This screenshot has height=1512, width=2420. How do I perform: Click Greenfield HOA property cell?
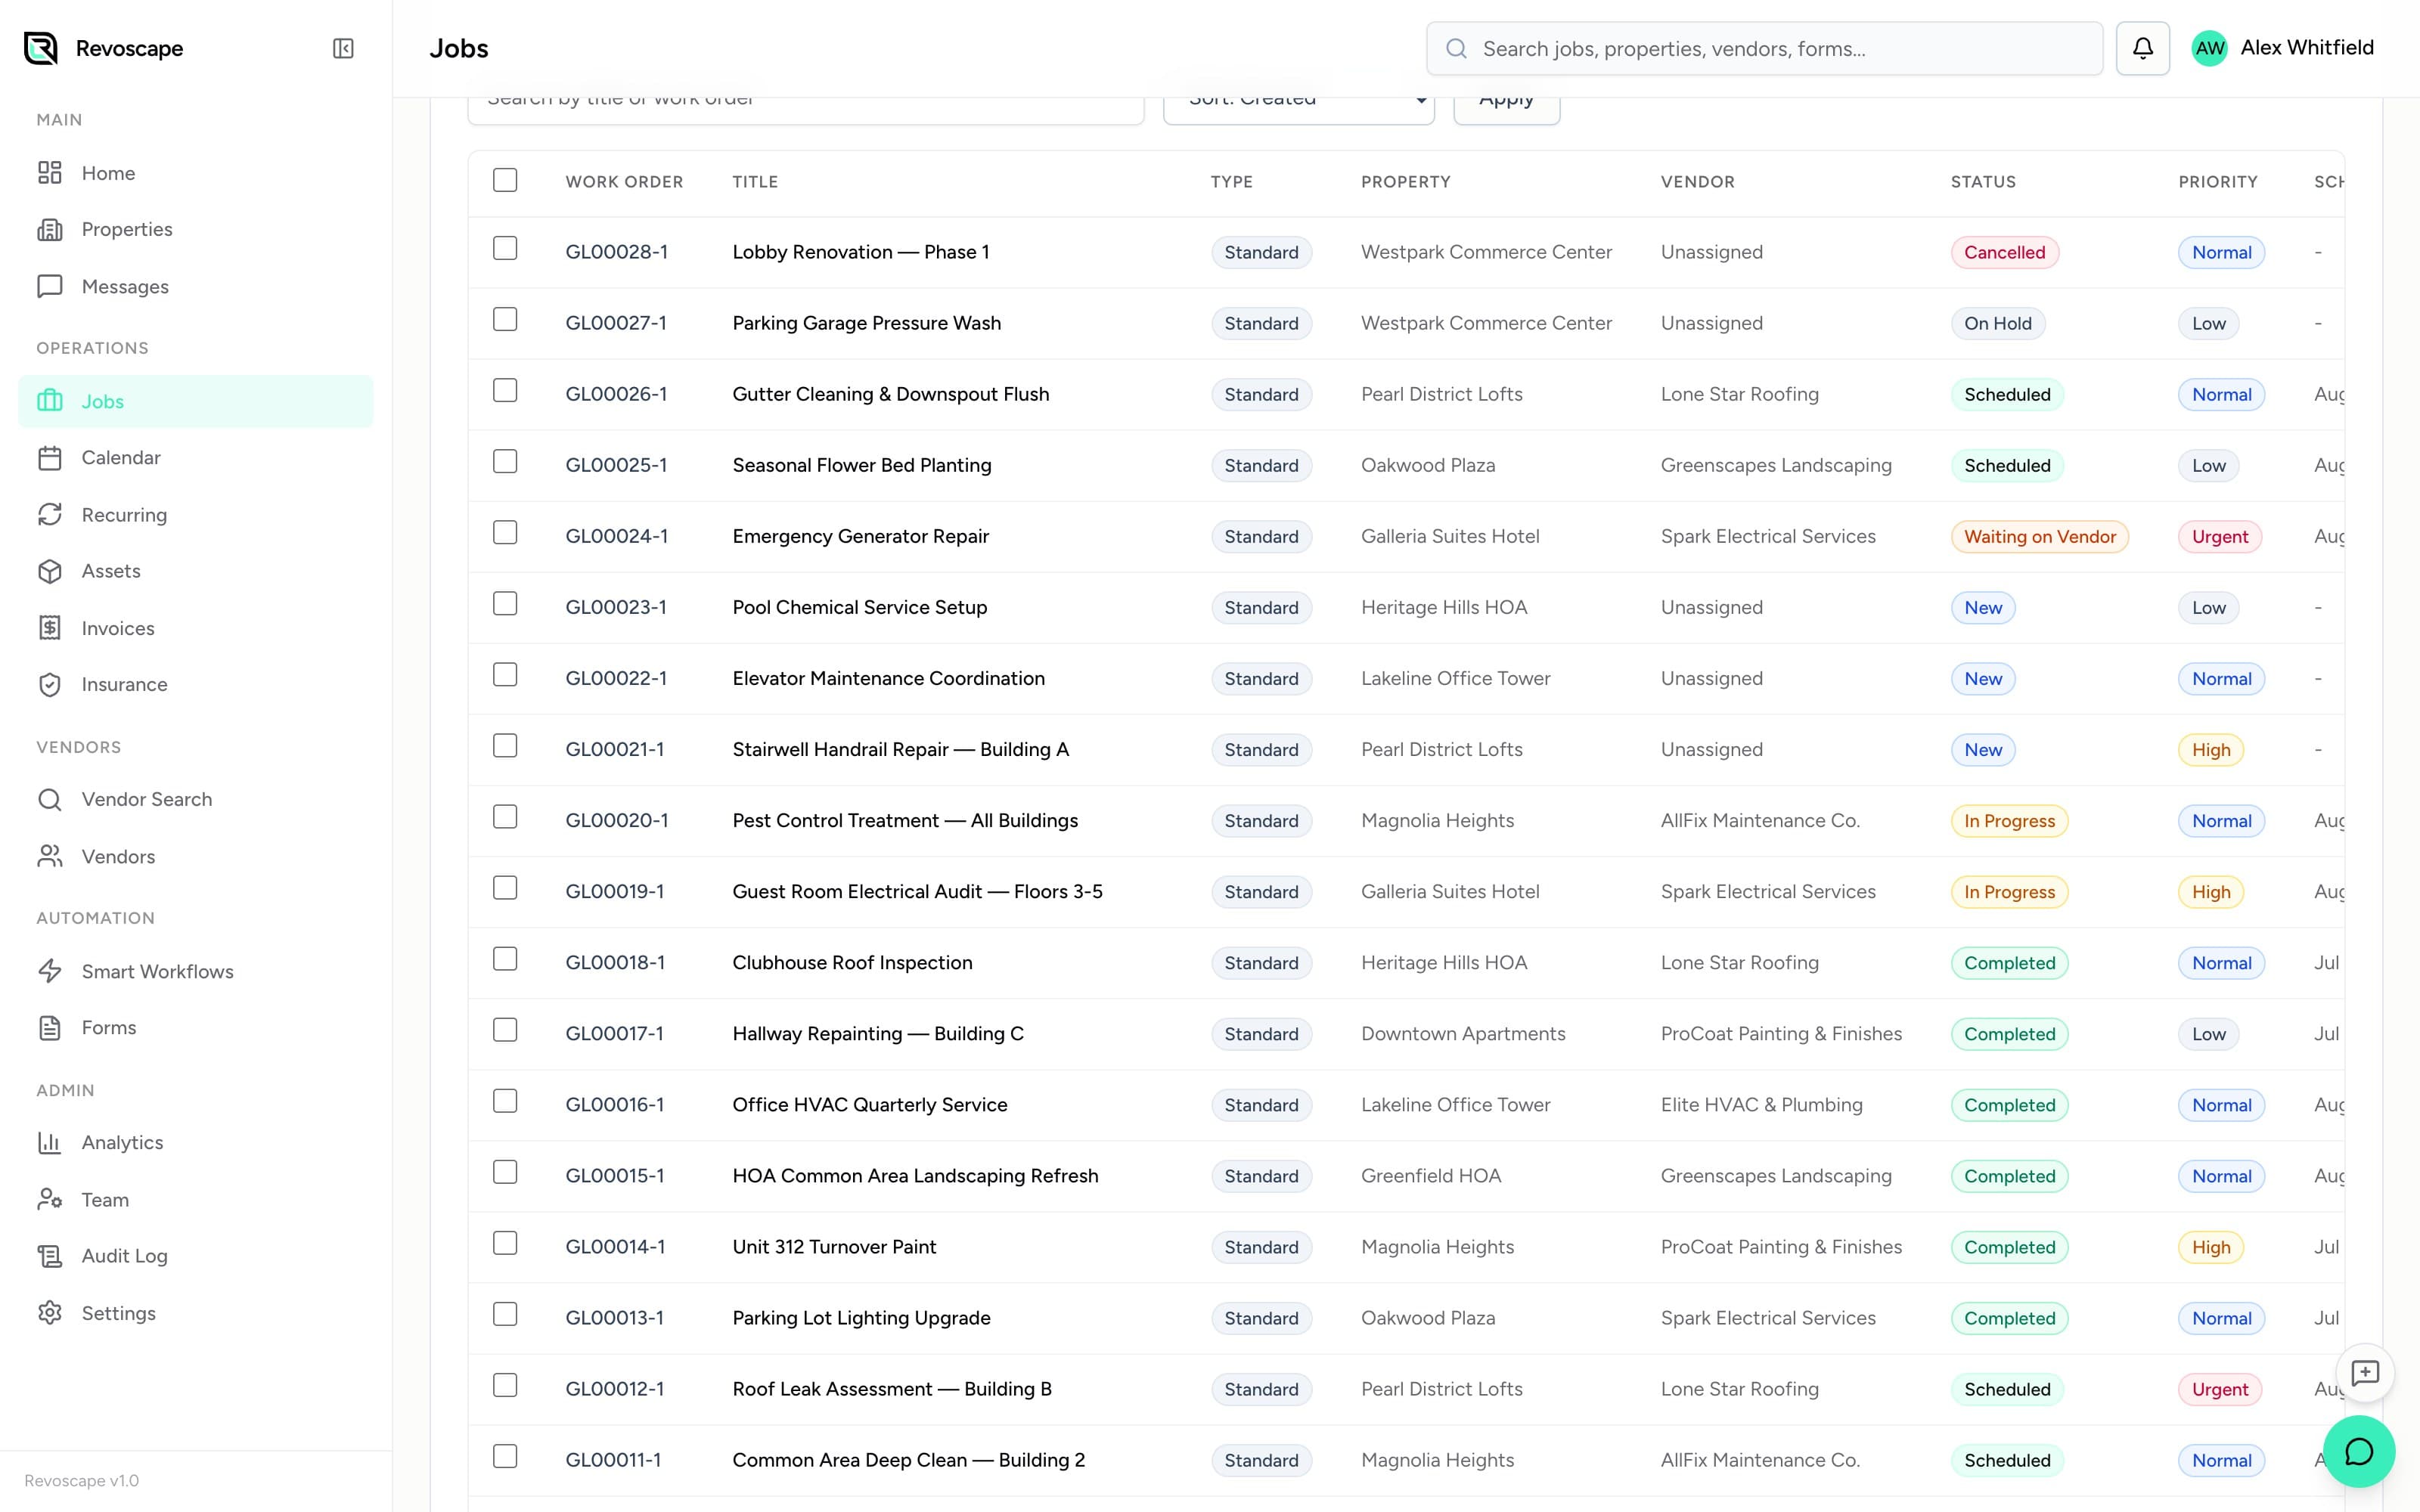tap(1431, 1175)
